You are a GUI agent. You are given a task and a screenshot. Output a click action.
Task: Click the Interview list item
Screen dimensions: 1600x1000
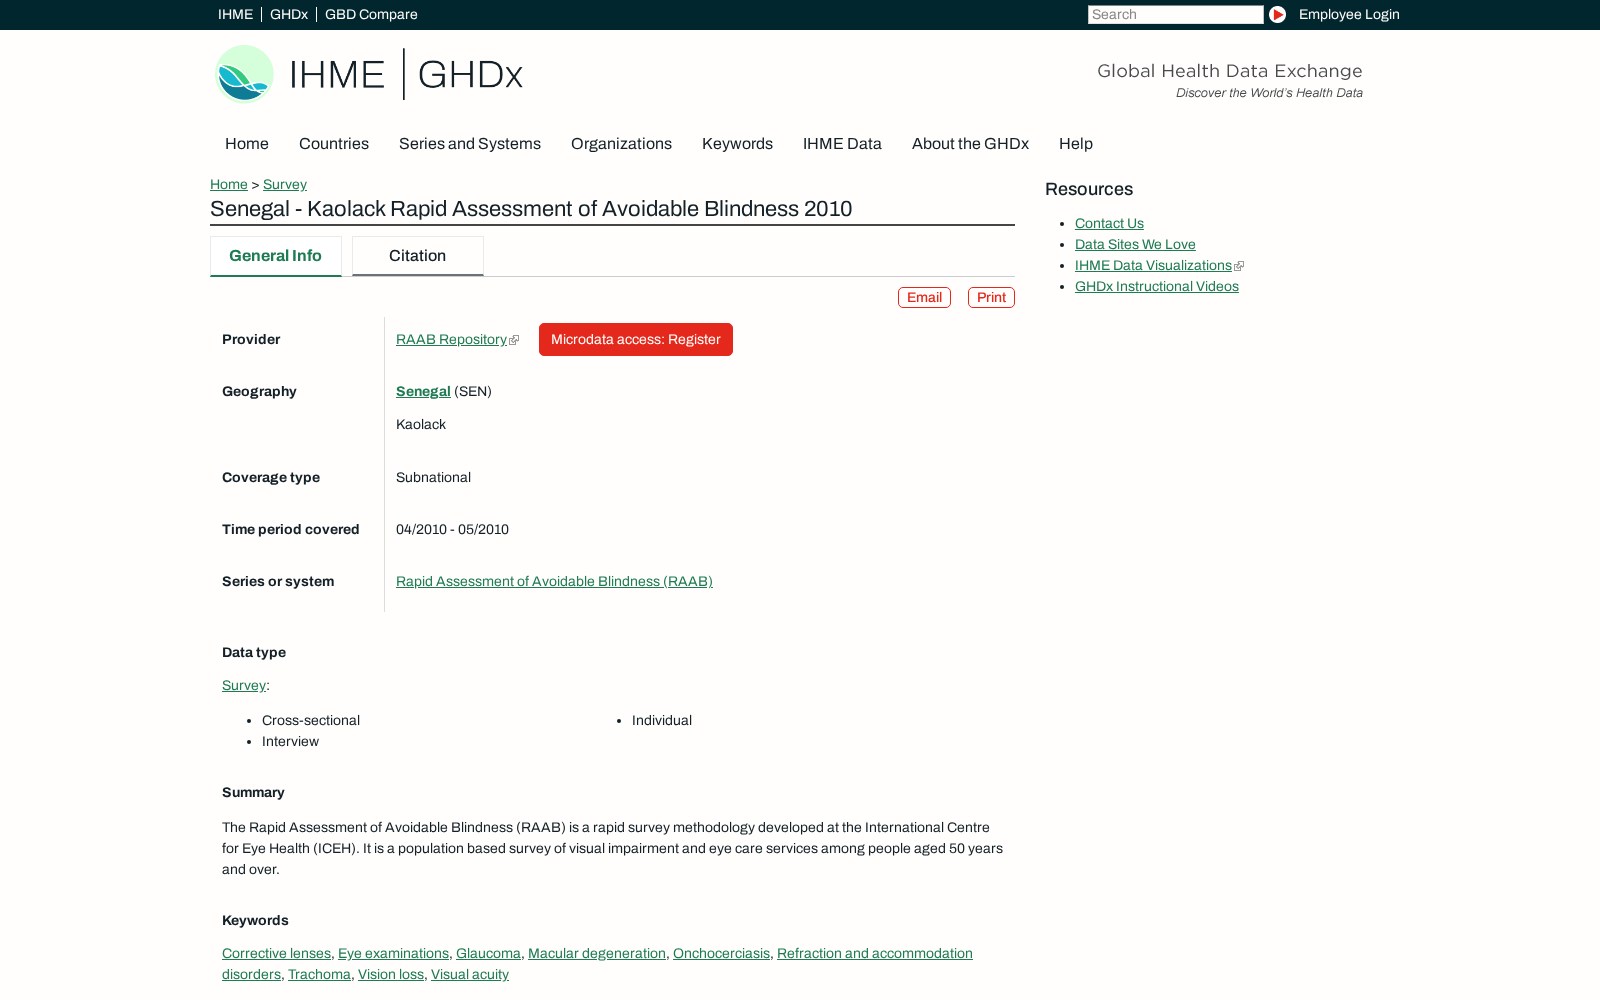[290, 742]
